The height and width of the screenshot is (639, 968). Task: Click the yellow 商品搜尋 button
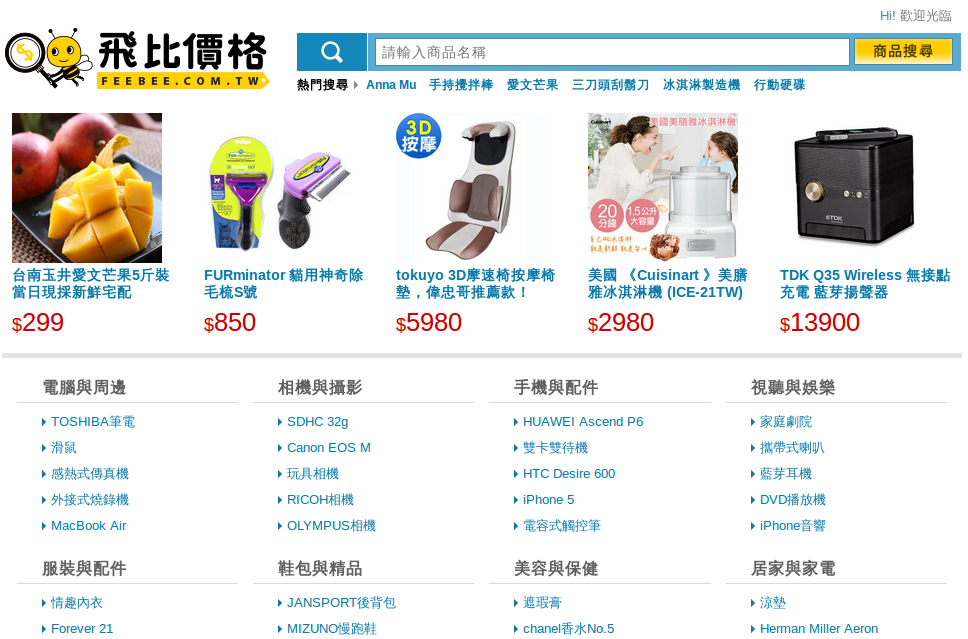click(x=903, y=51)
